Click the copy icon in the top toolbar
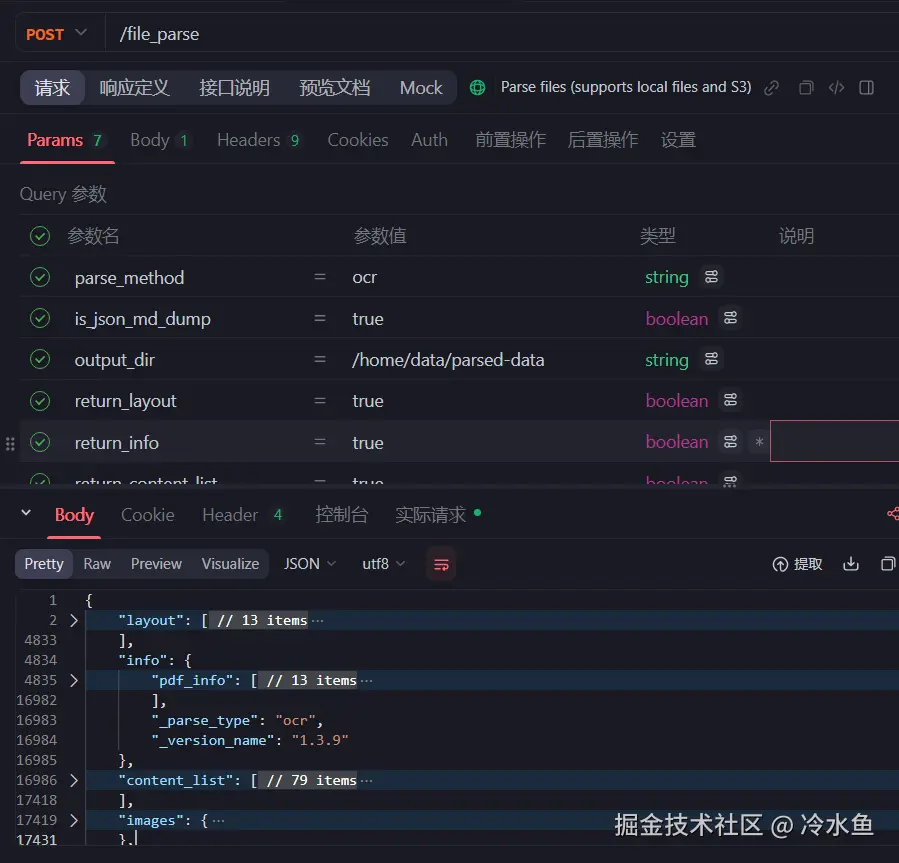899x863 pixels. [x=806, y=88]
